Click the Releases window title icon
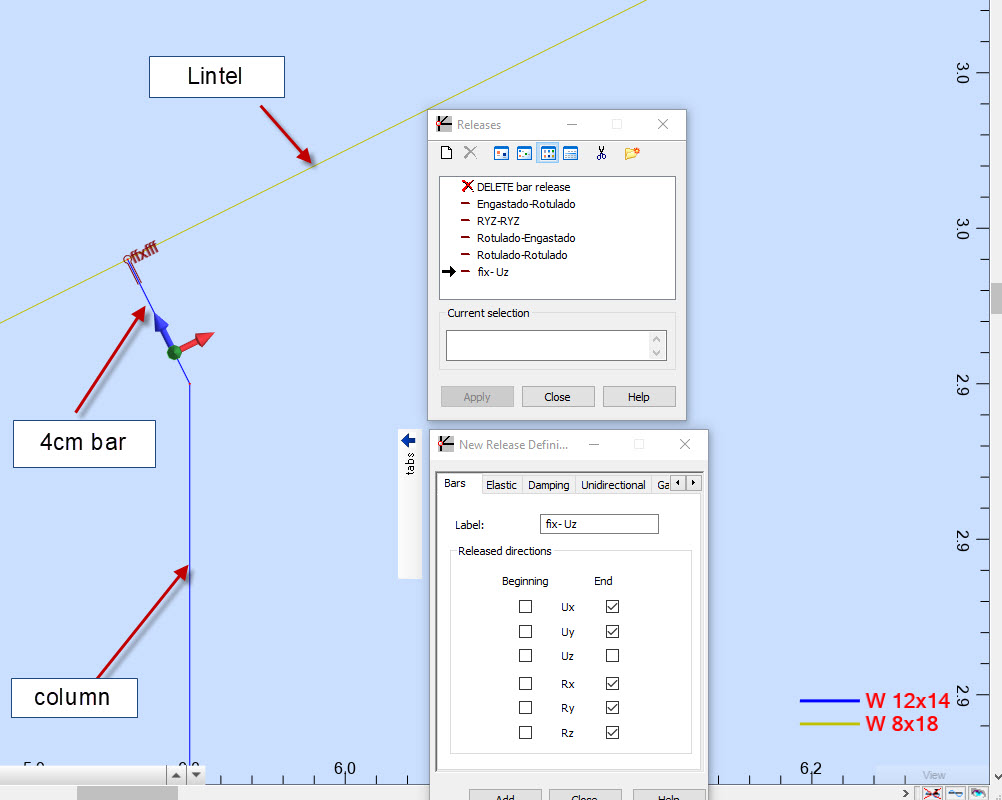 (x=444, y=124)
